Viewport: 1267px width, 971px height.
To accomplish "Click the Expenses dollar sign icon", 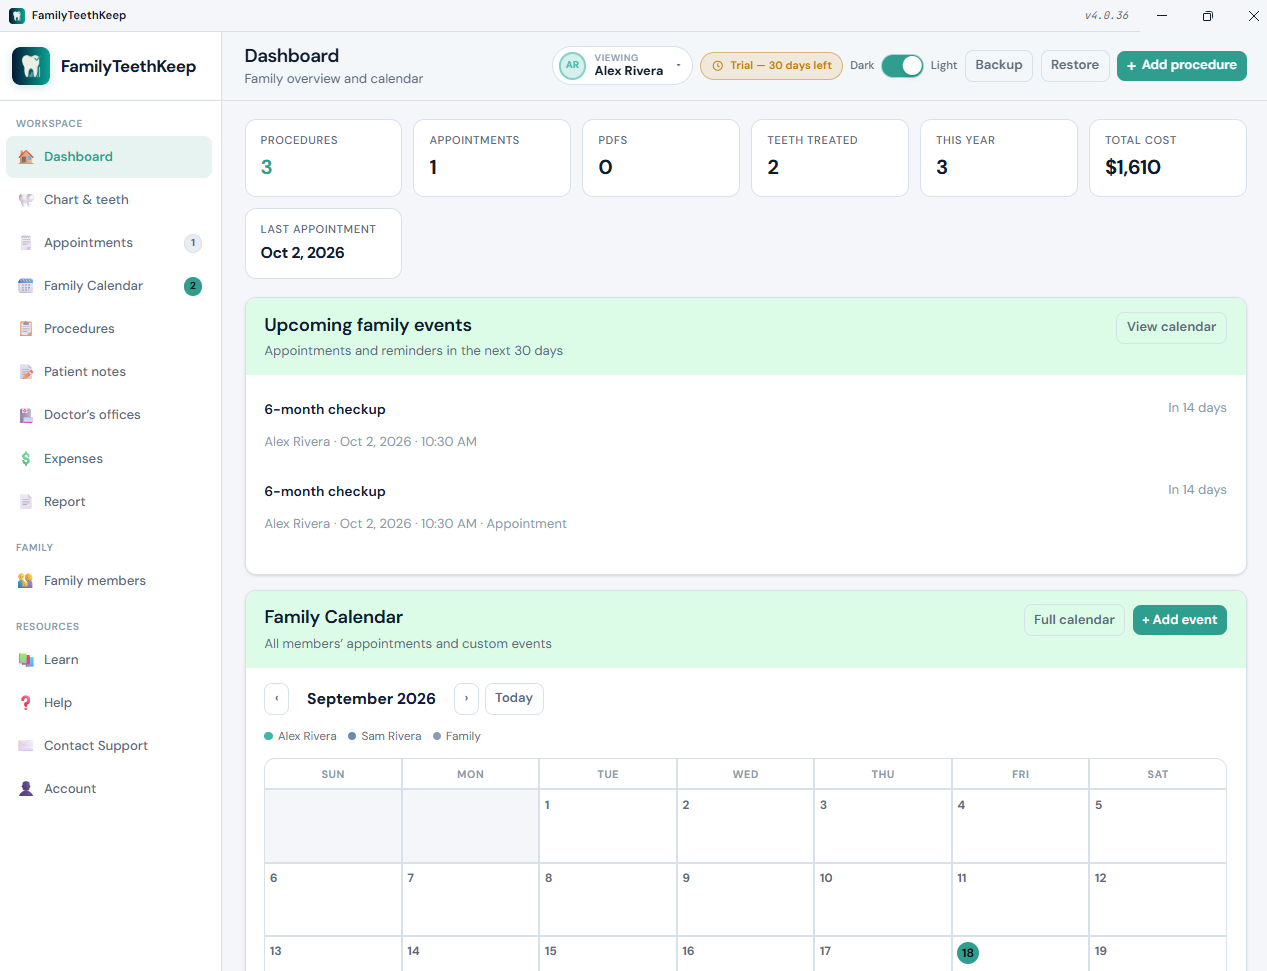I will [26, 459].
